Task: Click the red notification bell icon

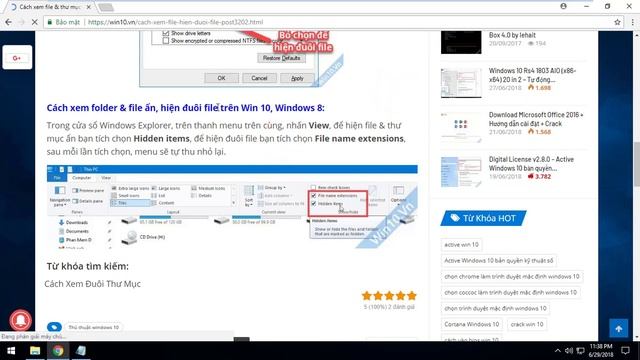Action: tap(20, 320)
